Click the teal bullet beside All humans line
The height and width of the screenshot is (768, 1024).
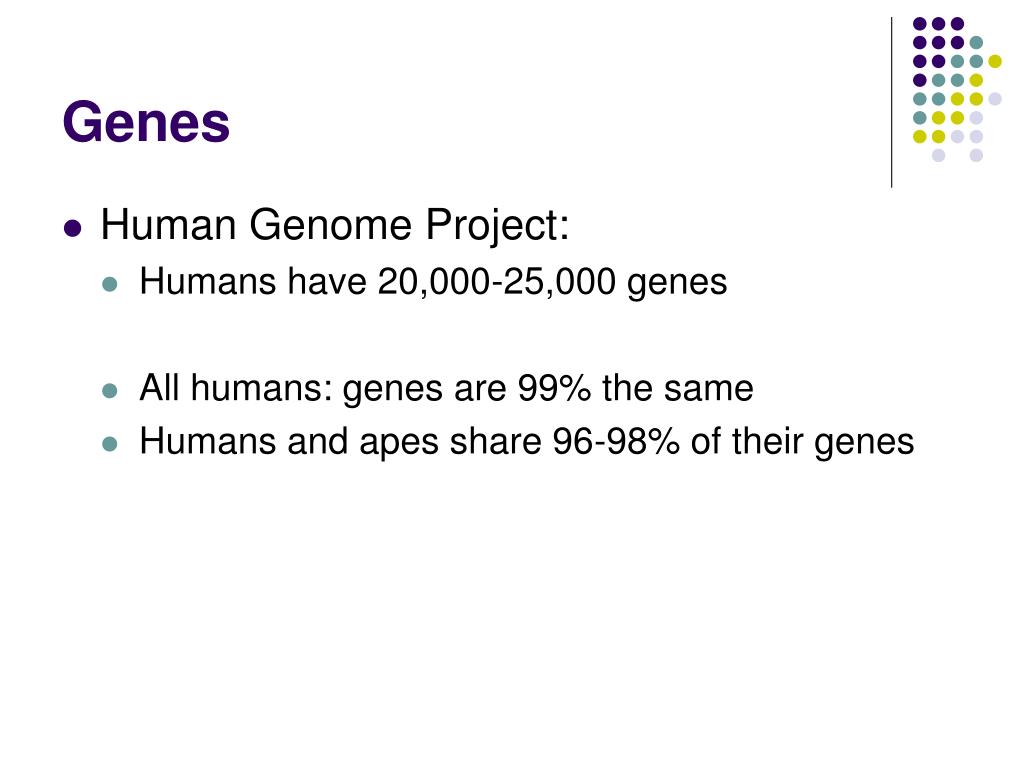point(110,391)
